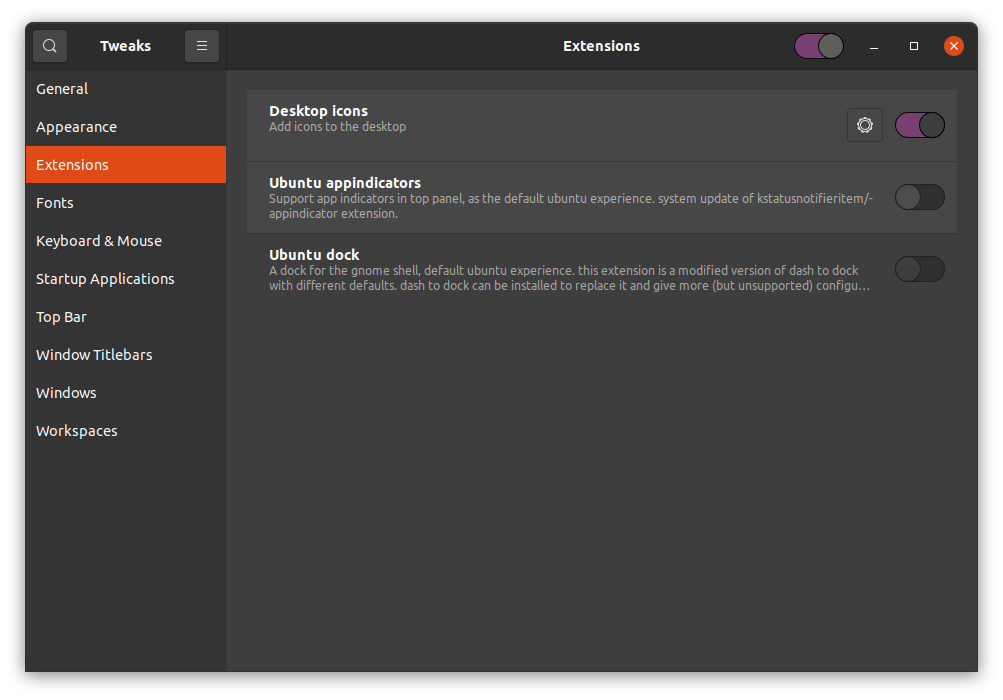
Task: Go to the Windows section
Action: click(x=126, y=393)
